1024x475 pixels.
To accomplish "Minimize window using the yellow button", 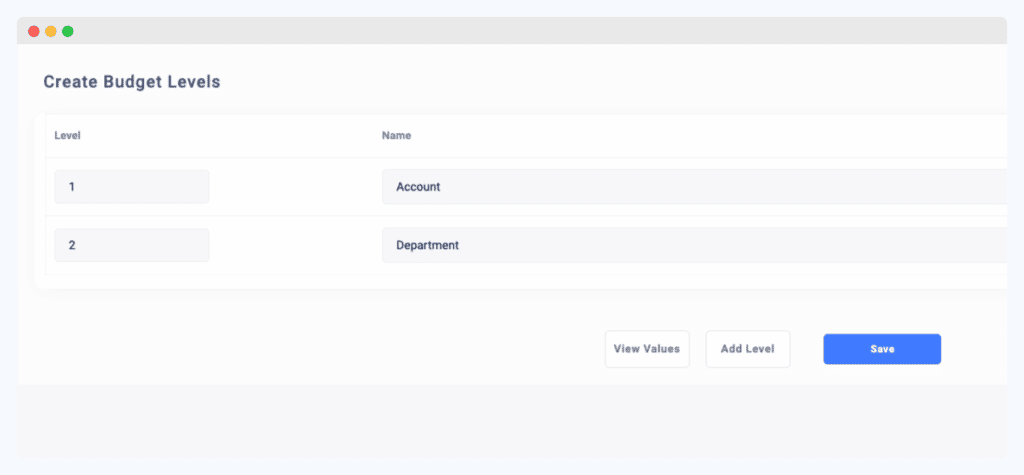I will [50, 31].
